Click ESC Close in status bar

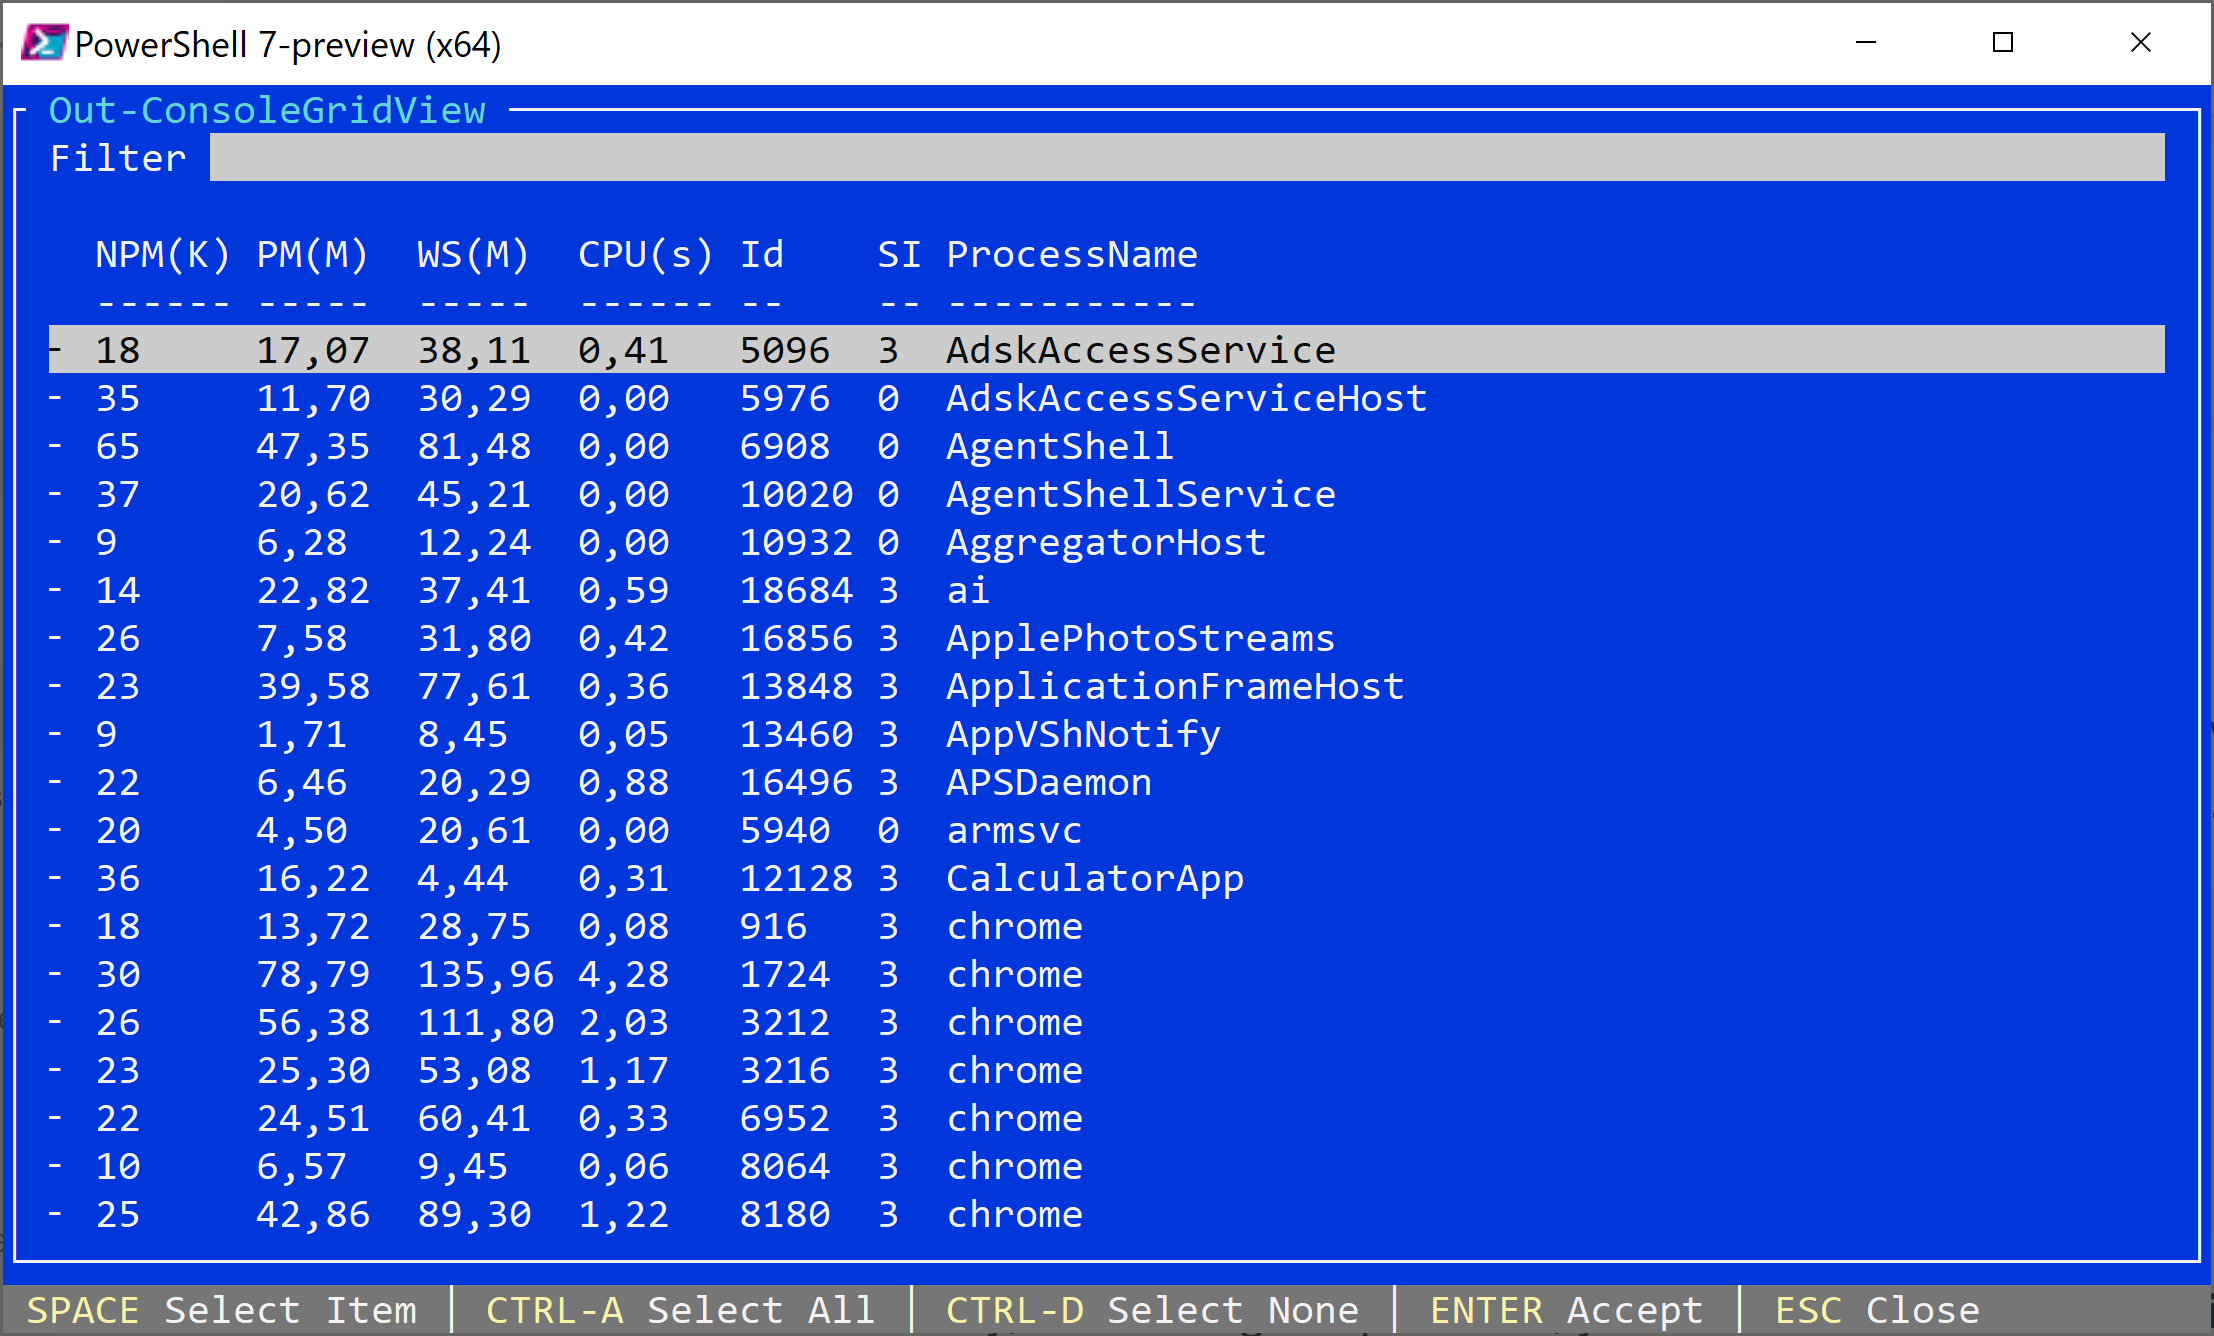1877,1310
